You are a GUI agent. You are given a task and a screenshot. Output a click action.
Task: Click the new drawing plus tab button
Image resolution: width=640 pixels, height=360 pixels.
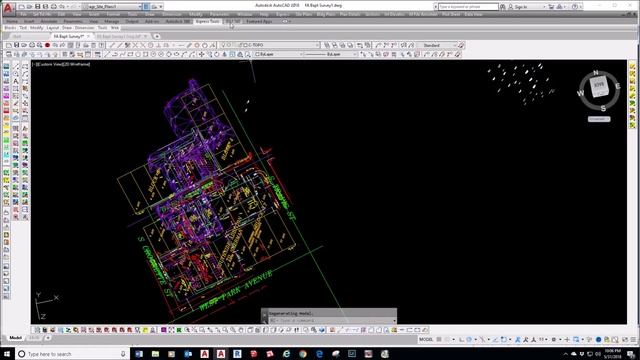tap(157, 37)
